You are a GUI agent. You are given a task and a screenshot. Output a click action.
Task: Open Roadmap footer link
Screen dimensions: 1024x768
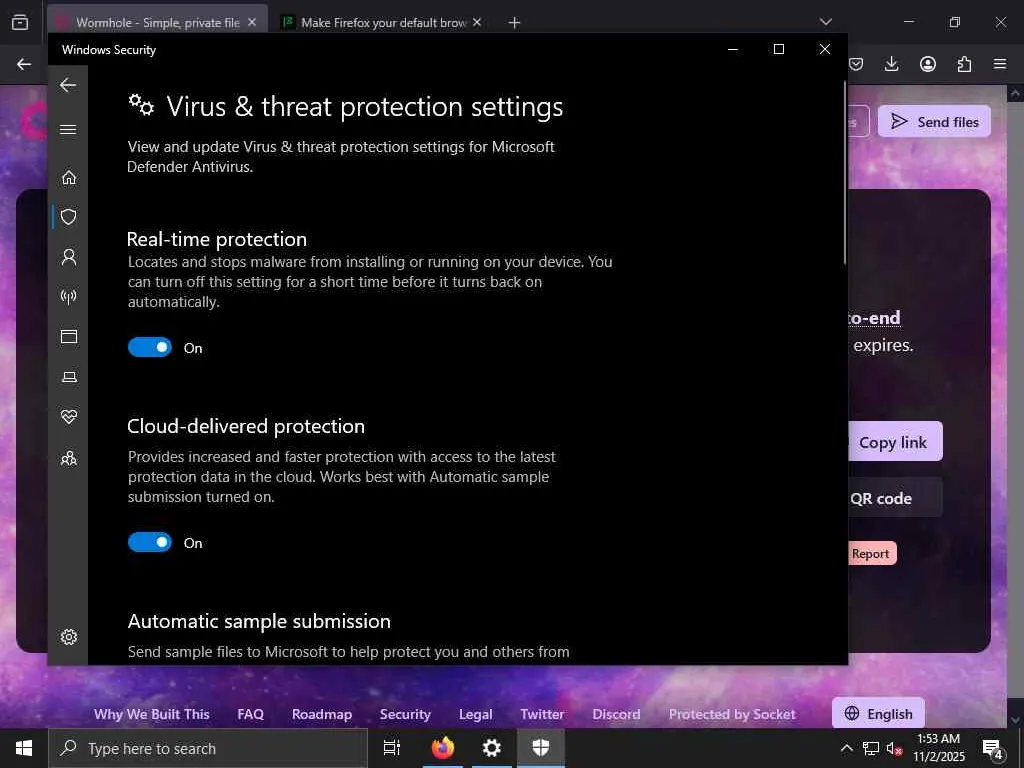tap(322, 714)
